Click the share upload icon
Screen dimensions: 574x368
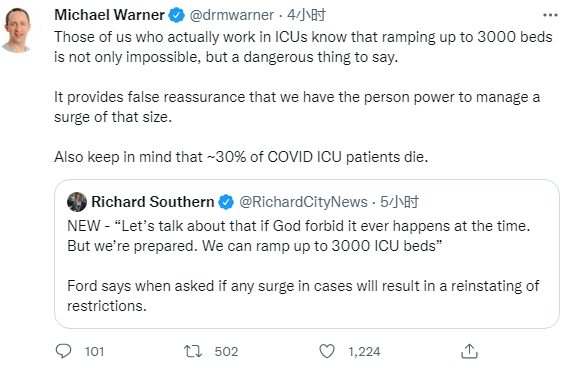[x=469, y=351]
